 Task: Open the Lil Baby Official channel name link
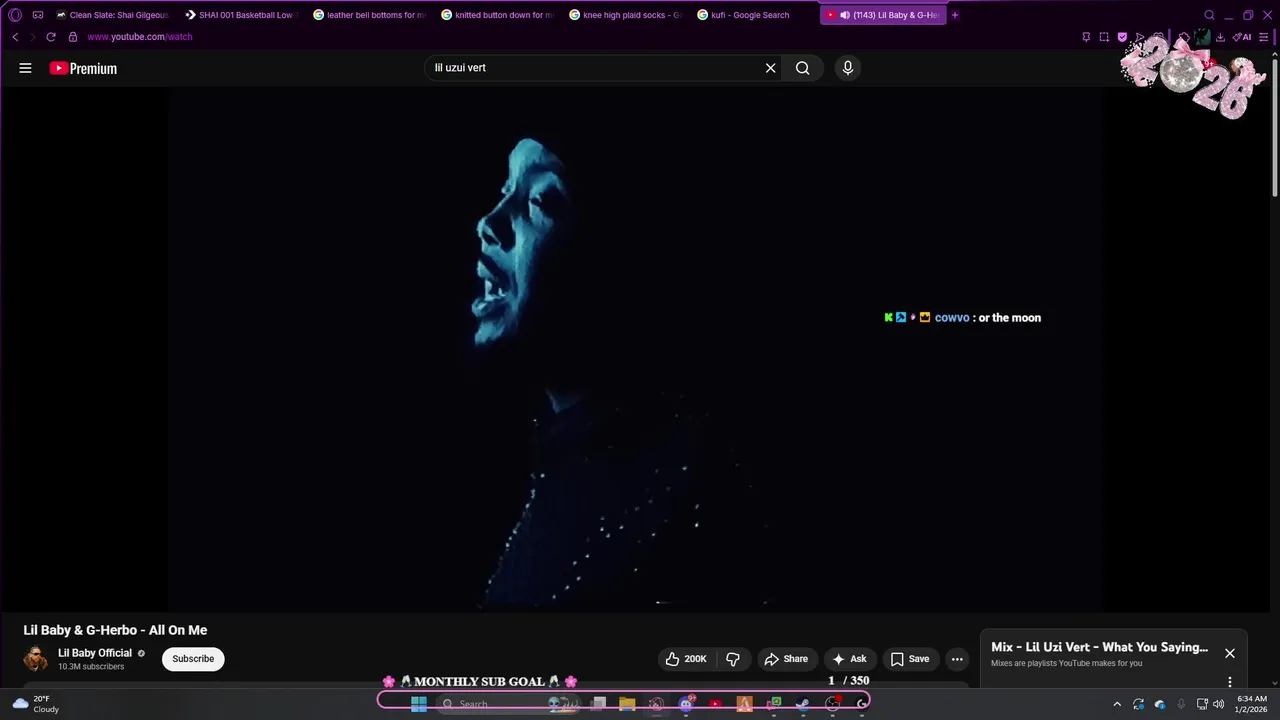[x=95, y=653]
